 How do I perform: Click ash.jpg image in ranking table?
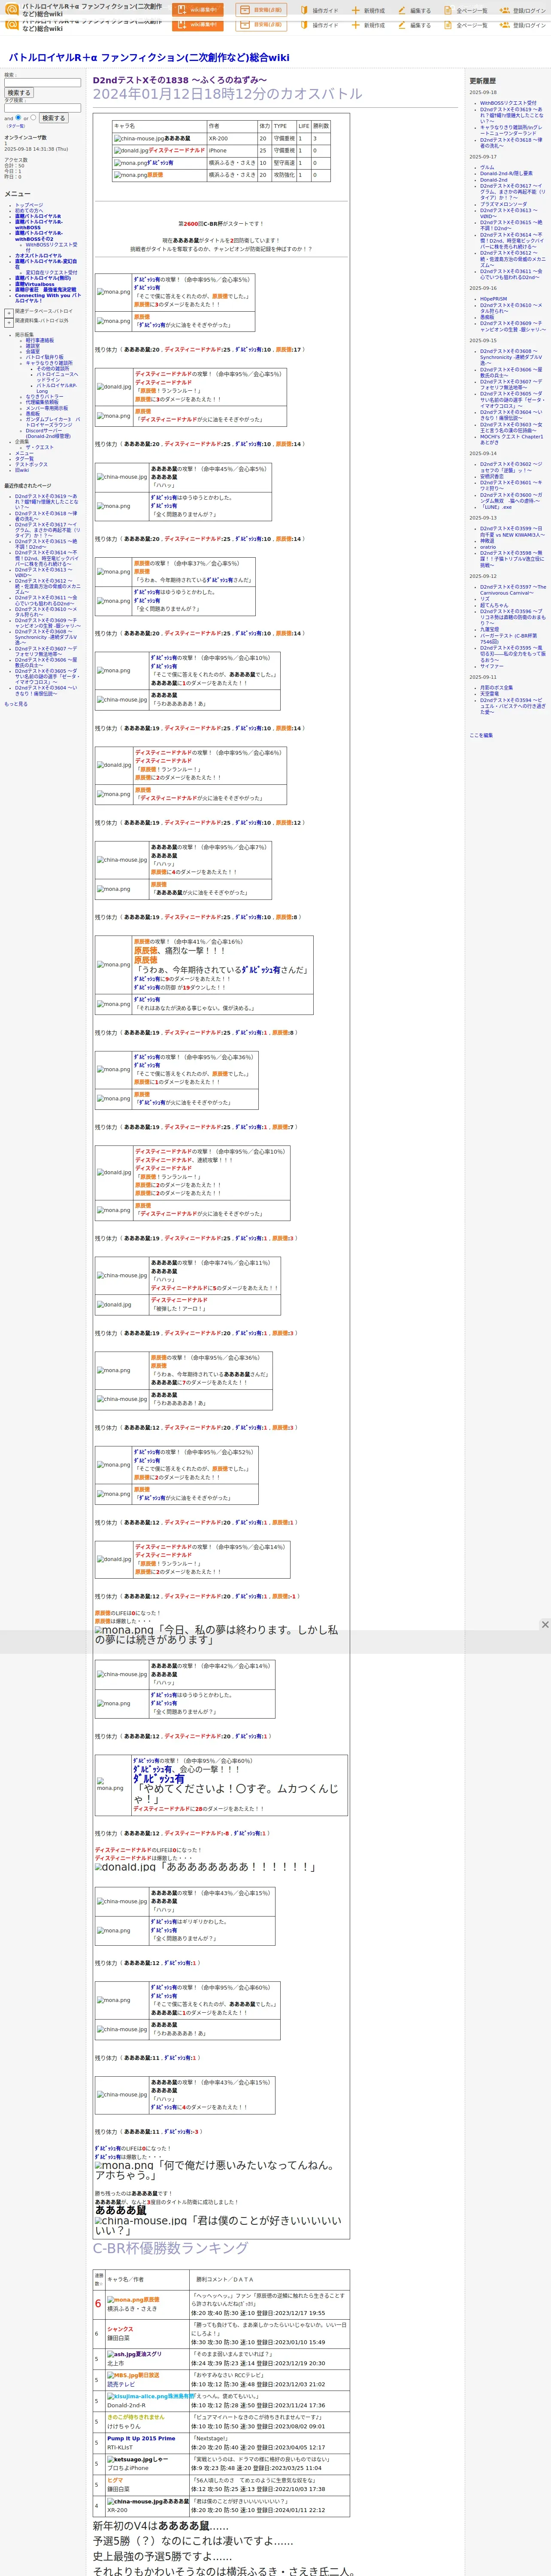point(120,2354)
